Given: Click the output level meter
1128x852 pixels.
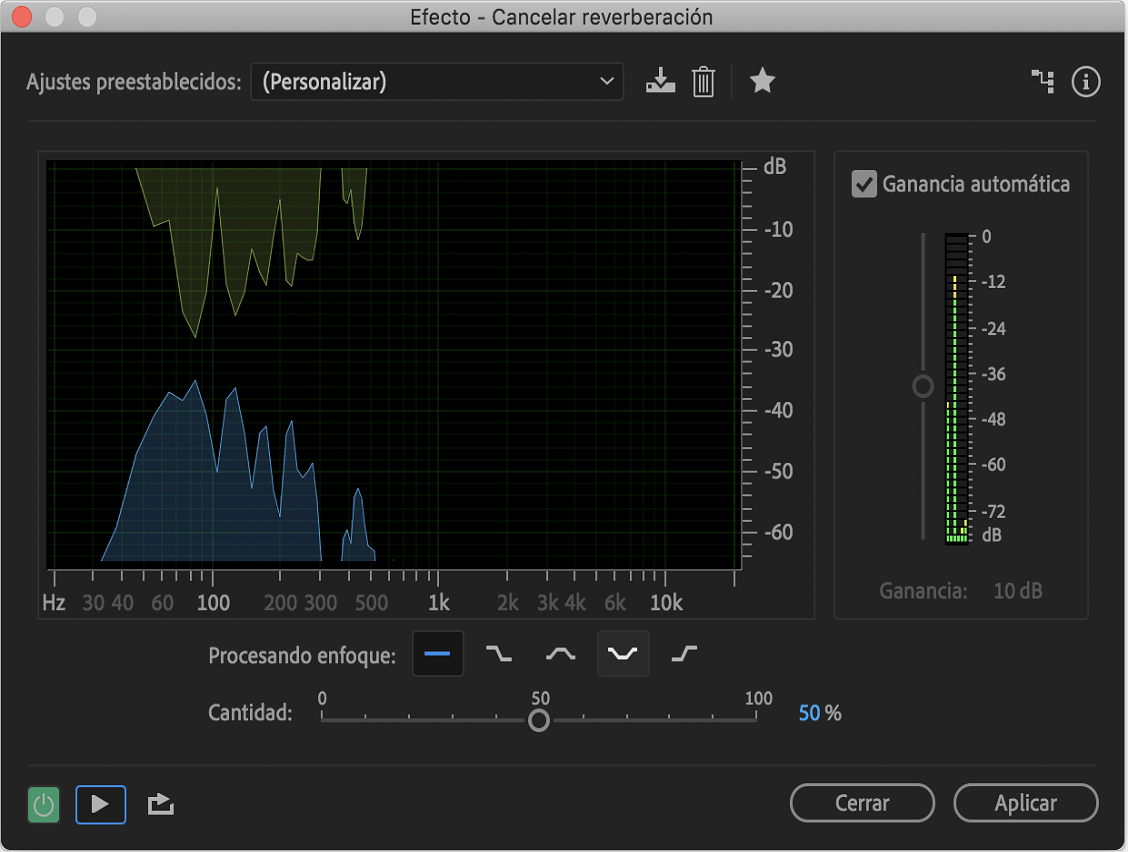Looking at the screenshot, I should tap(957, 389).
